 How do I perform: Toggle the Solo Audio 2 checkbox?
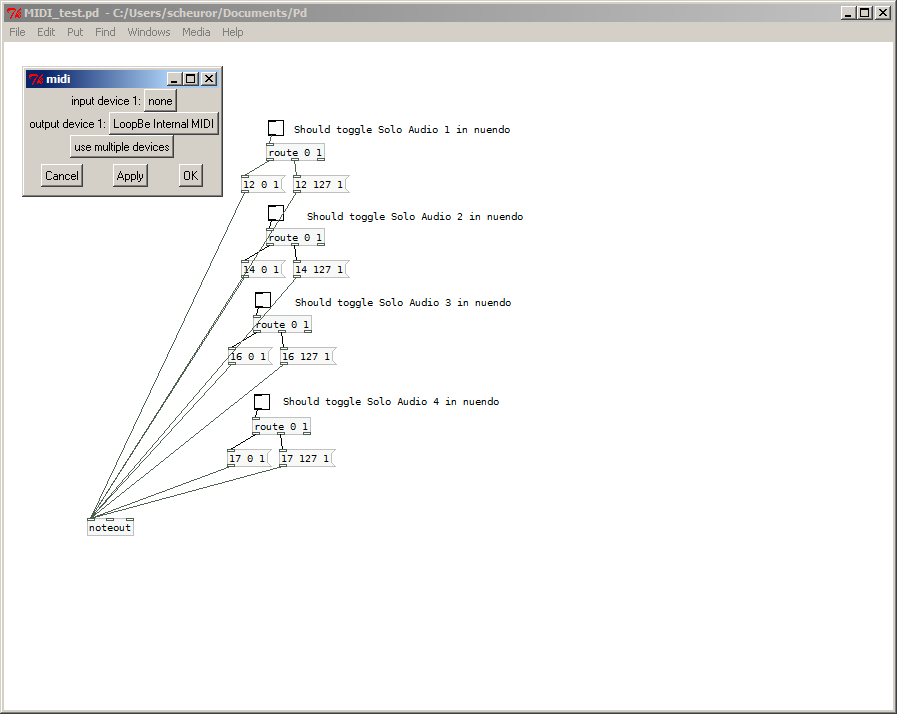(276, 213)
